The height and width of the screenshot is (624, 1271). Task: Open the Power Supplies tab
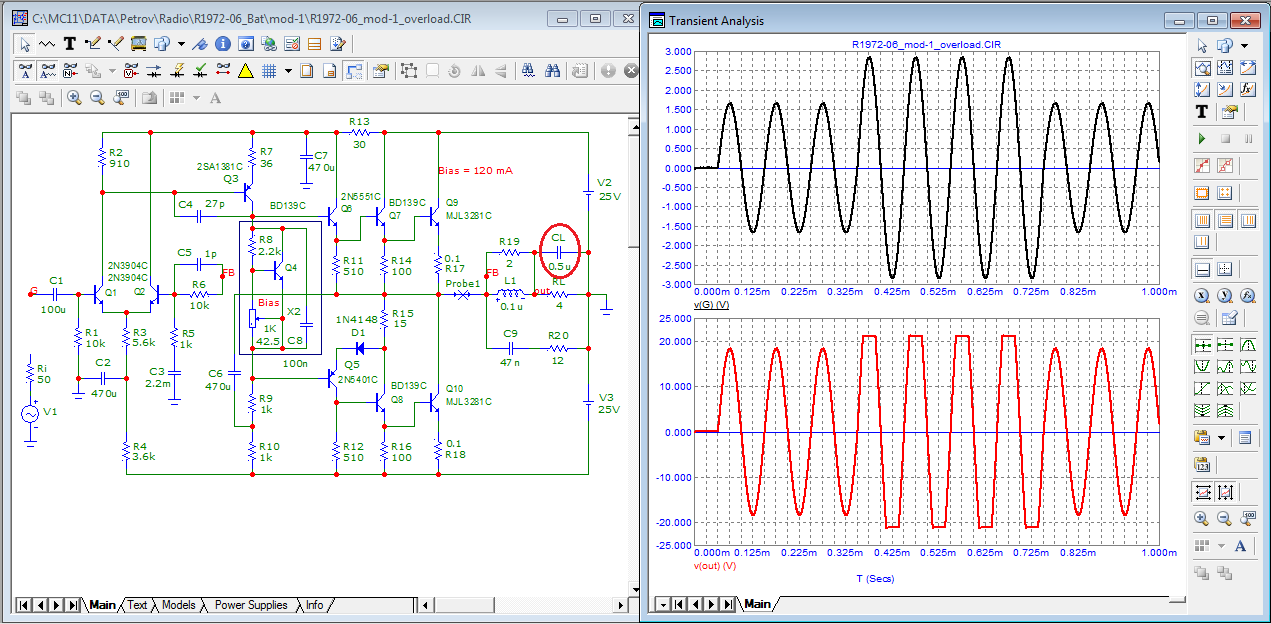[x=251, y=605]
